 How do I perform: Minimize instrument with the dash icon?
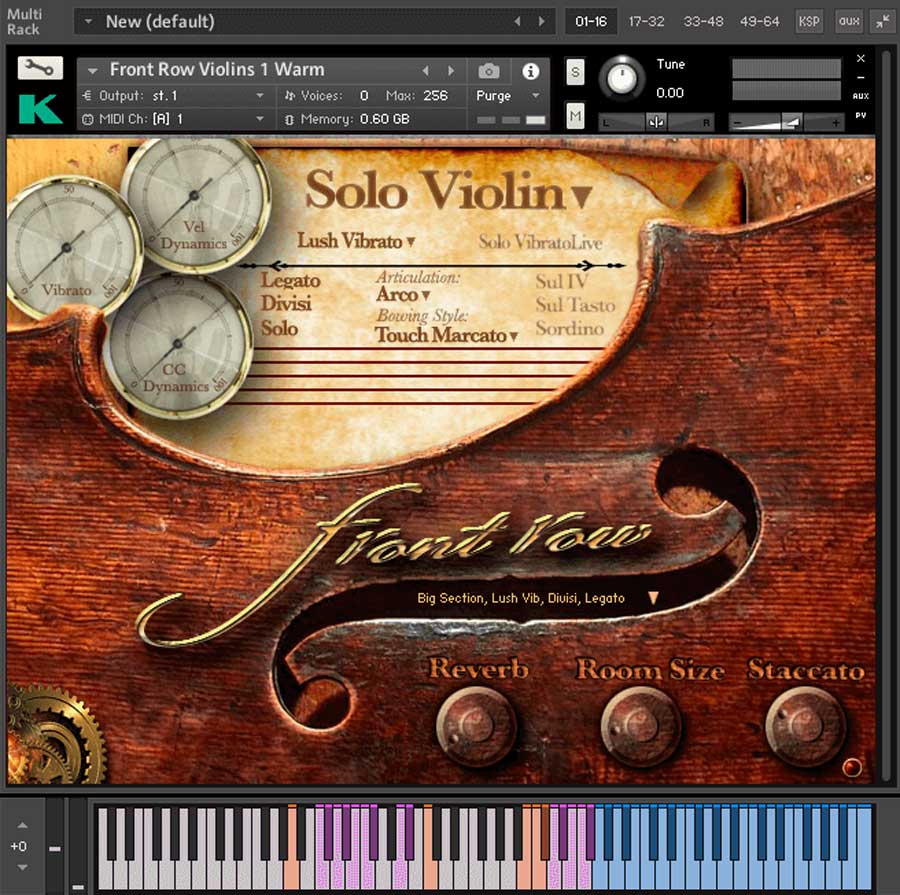[x=860, y=77]
